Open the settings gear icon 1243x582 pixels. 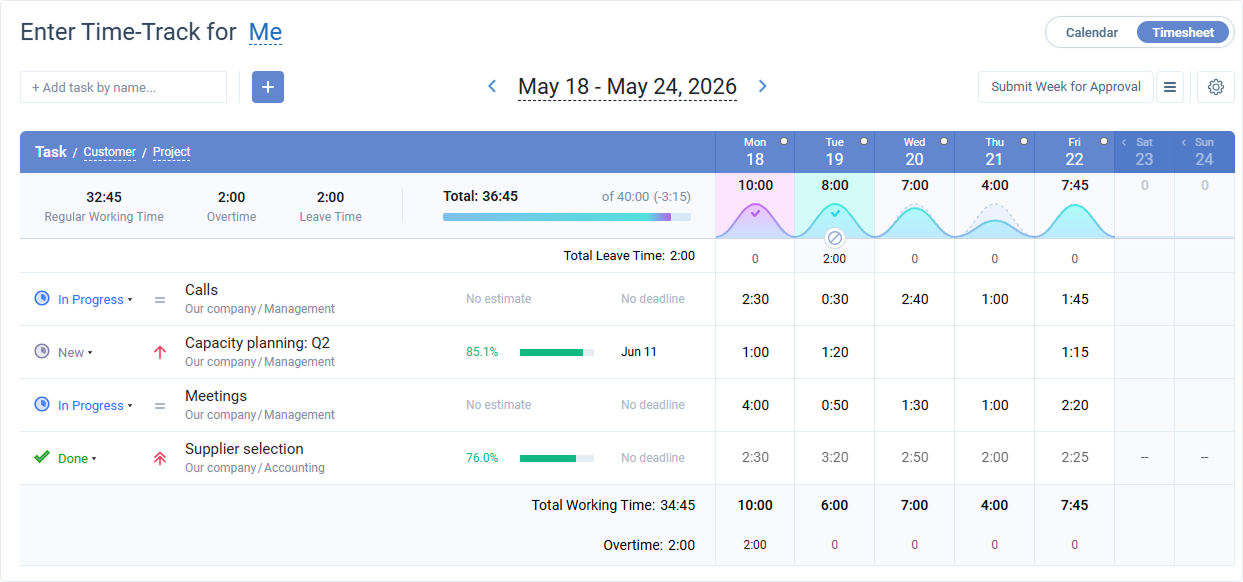click(x=1216, y=87)
